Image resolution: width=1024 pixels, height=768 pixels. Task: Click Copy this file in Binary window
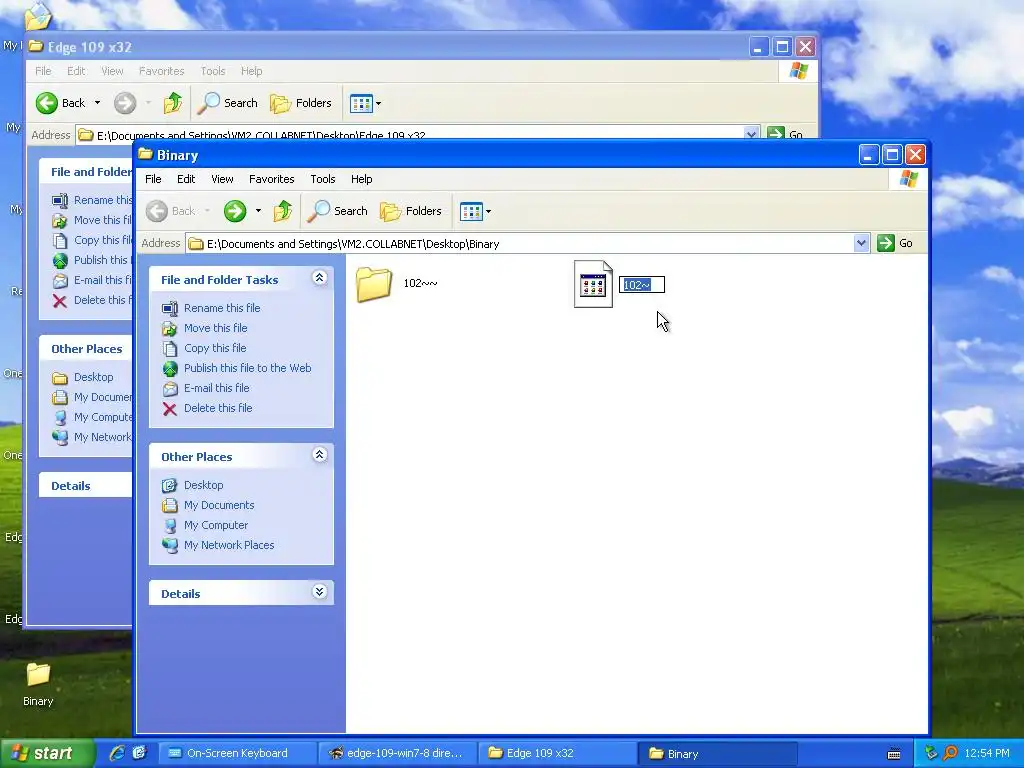pos(215,348)
